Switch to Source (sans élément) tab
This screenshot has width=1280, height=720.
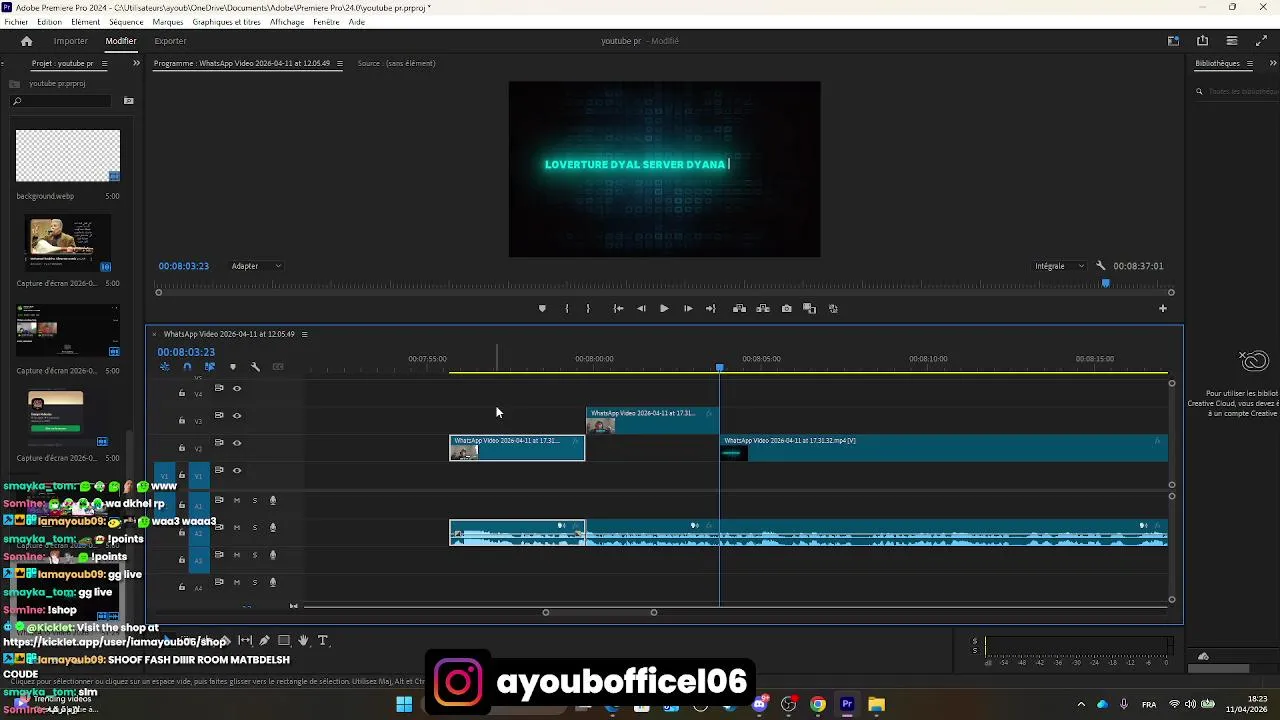(x=396, y=63)
